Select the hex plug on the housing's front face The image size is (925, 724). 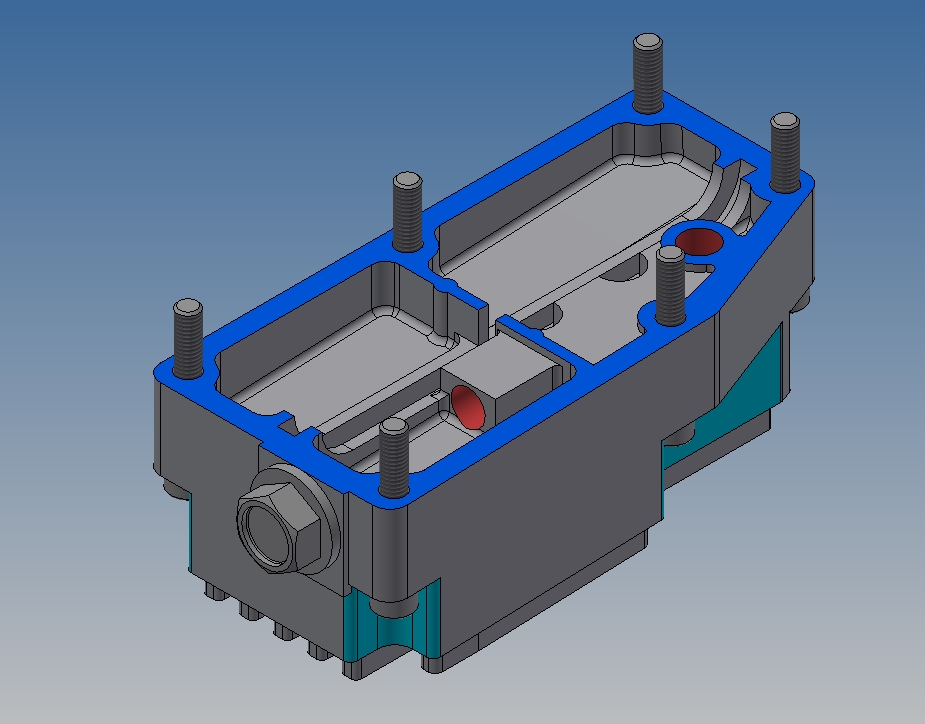click(280, 527)
